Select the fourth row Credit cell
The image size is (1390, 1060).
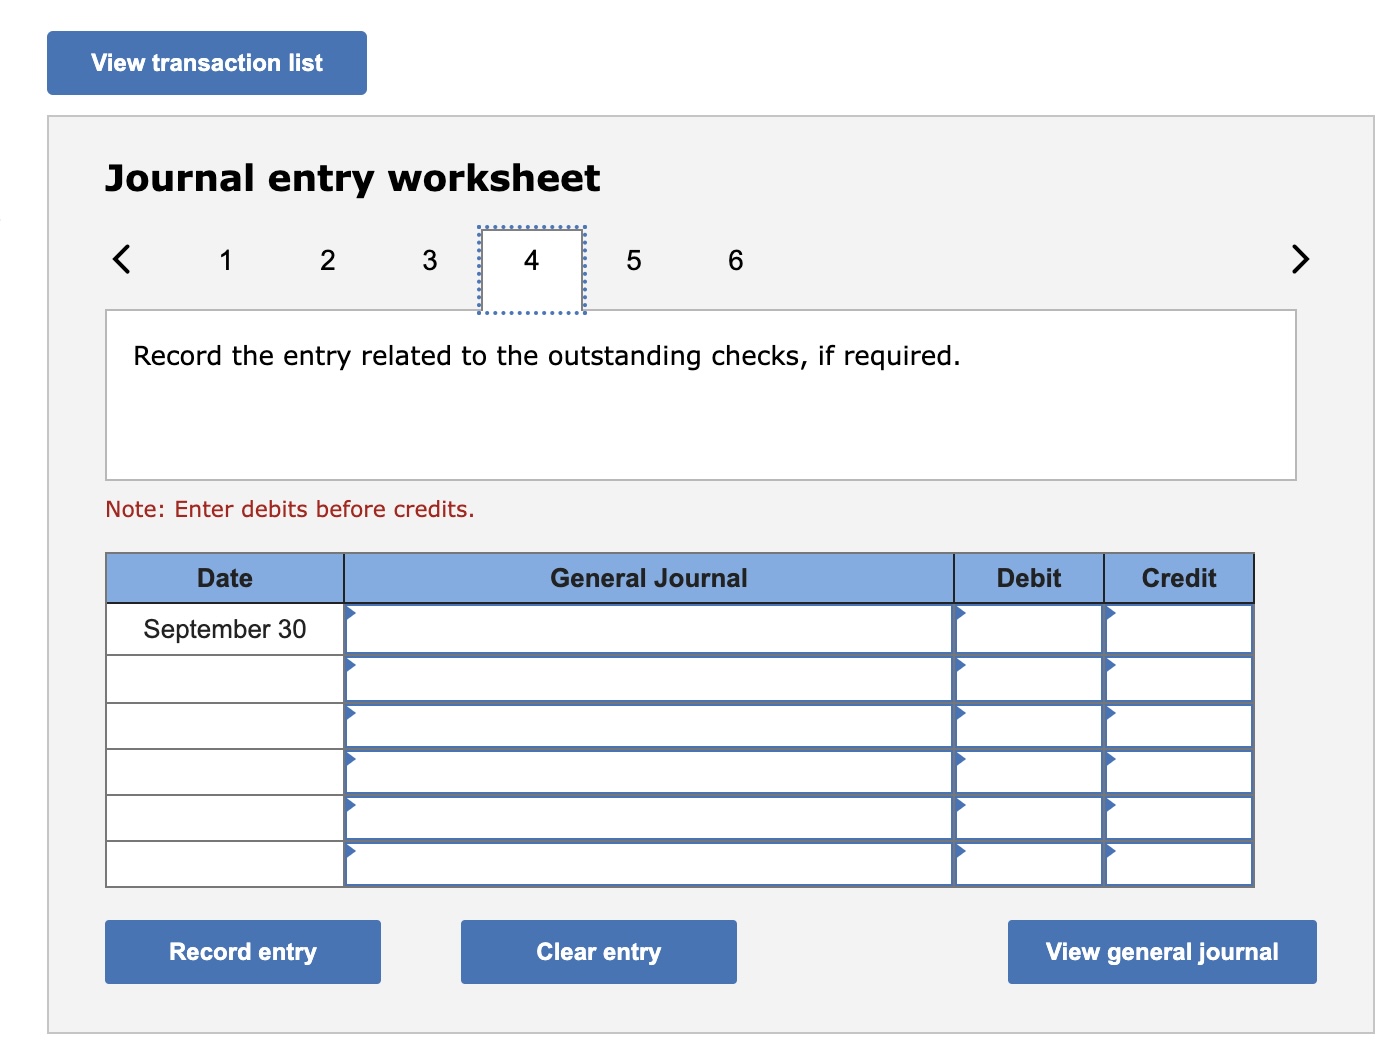(x=1179, y=772)
